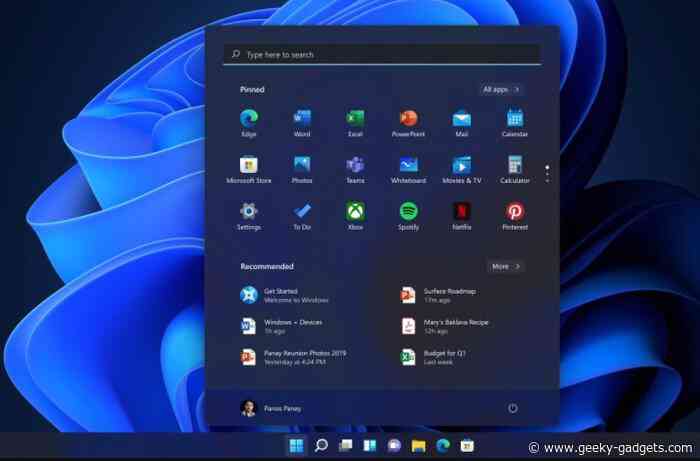
Task: Launch the To Do app
Action: tap(302, 216)
